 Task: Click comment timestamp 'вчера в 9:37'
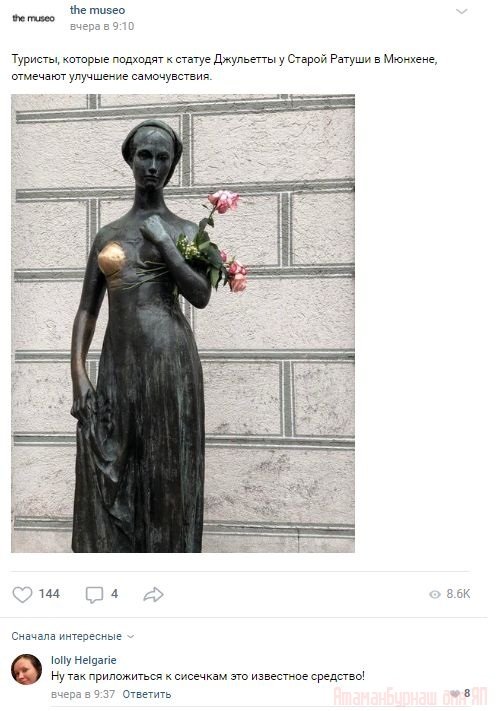coord(83,694)
